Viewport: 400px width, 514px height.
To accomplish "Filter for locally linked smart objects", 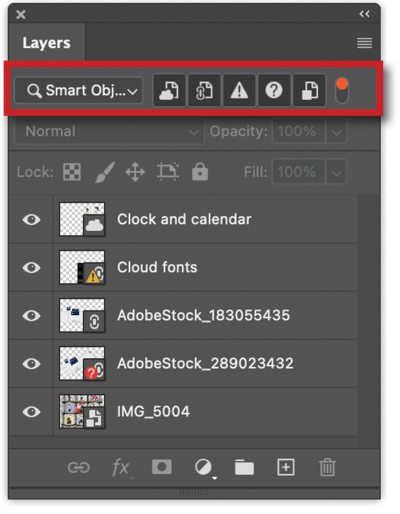I will tap(204, 90).
